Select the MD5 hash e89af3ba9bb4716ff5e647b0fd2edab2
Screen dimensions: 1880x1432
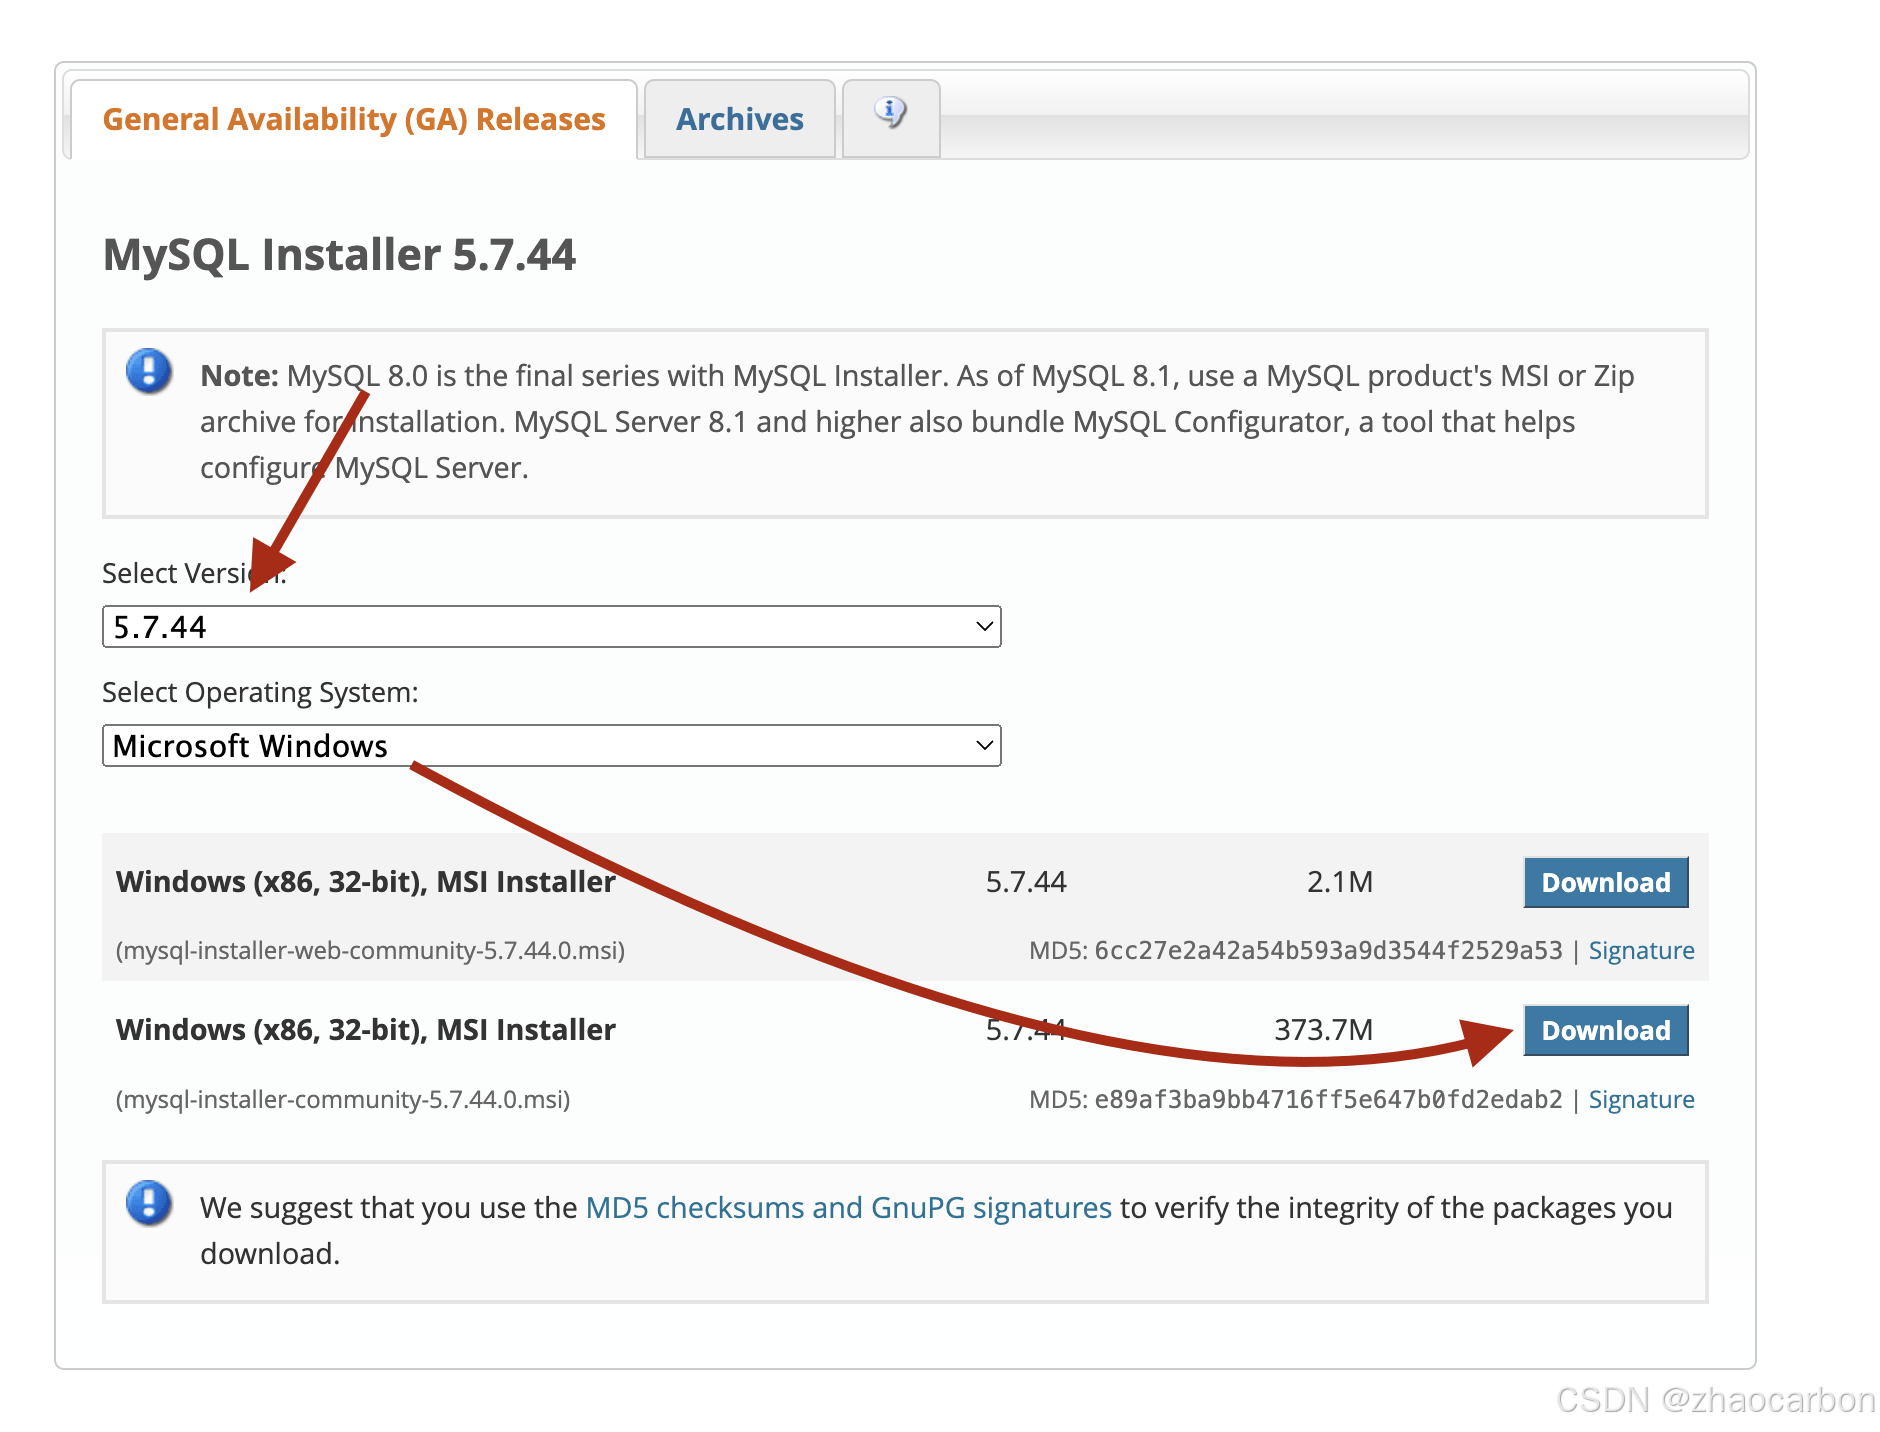click(1328, 1099)
